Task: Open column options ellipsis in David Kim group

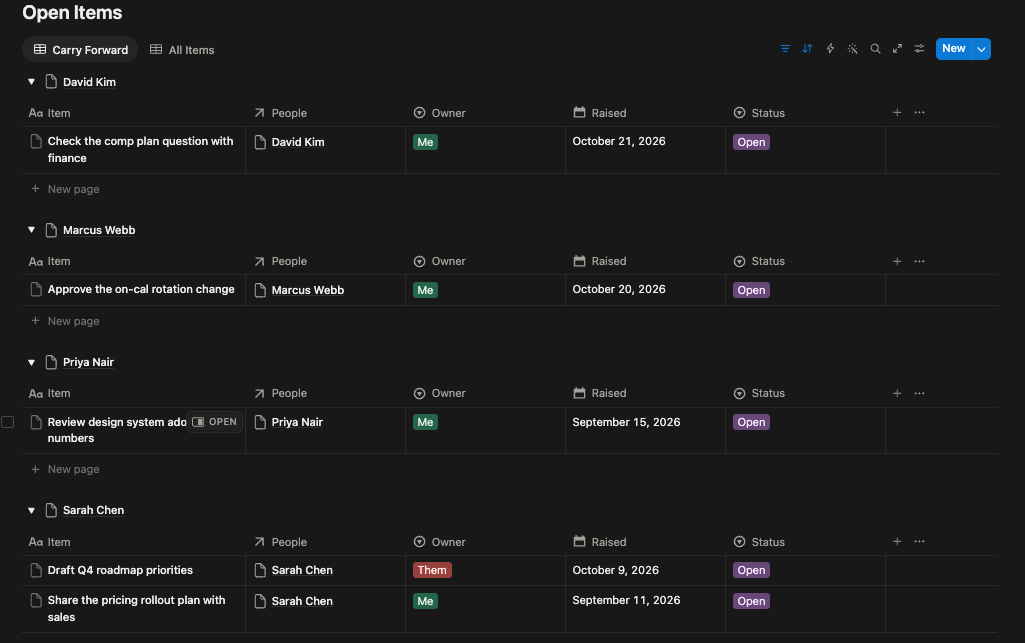Action: click(x=919, y=112)
